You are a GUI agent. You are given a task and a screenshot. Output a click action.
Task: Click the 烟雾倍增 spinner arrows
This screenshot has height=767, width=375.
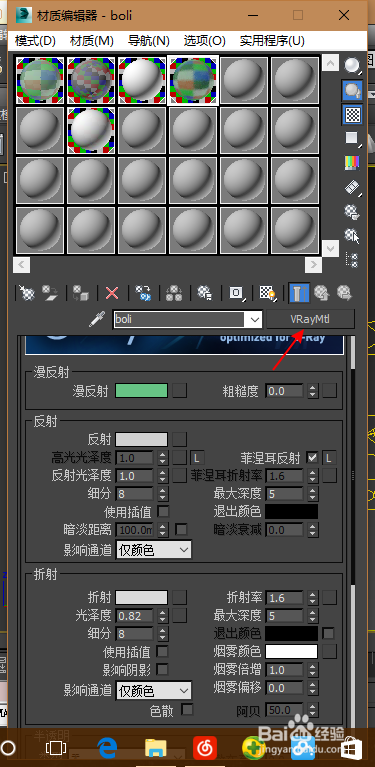tap(313, 670)
